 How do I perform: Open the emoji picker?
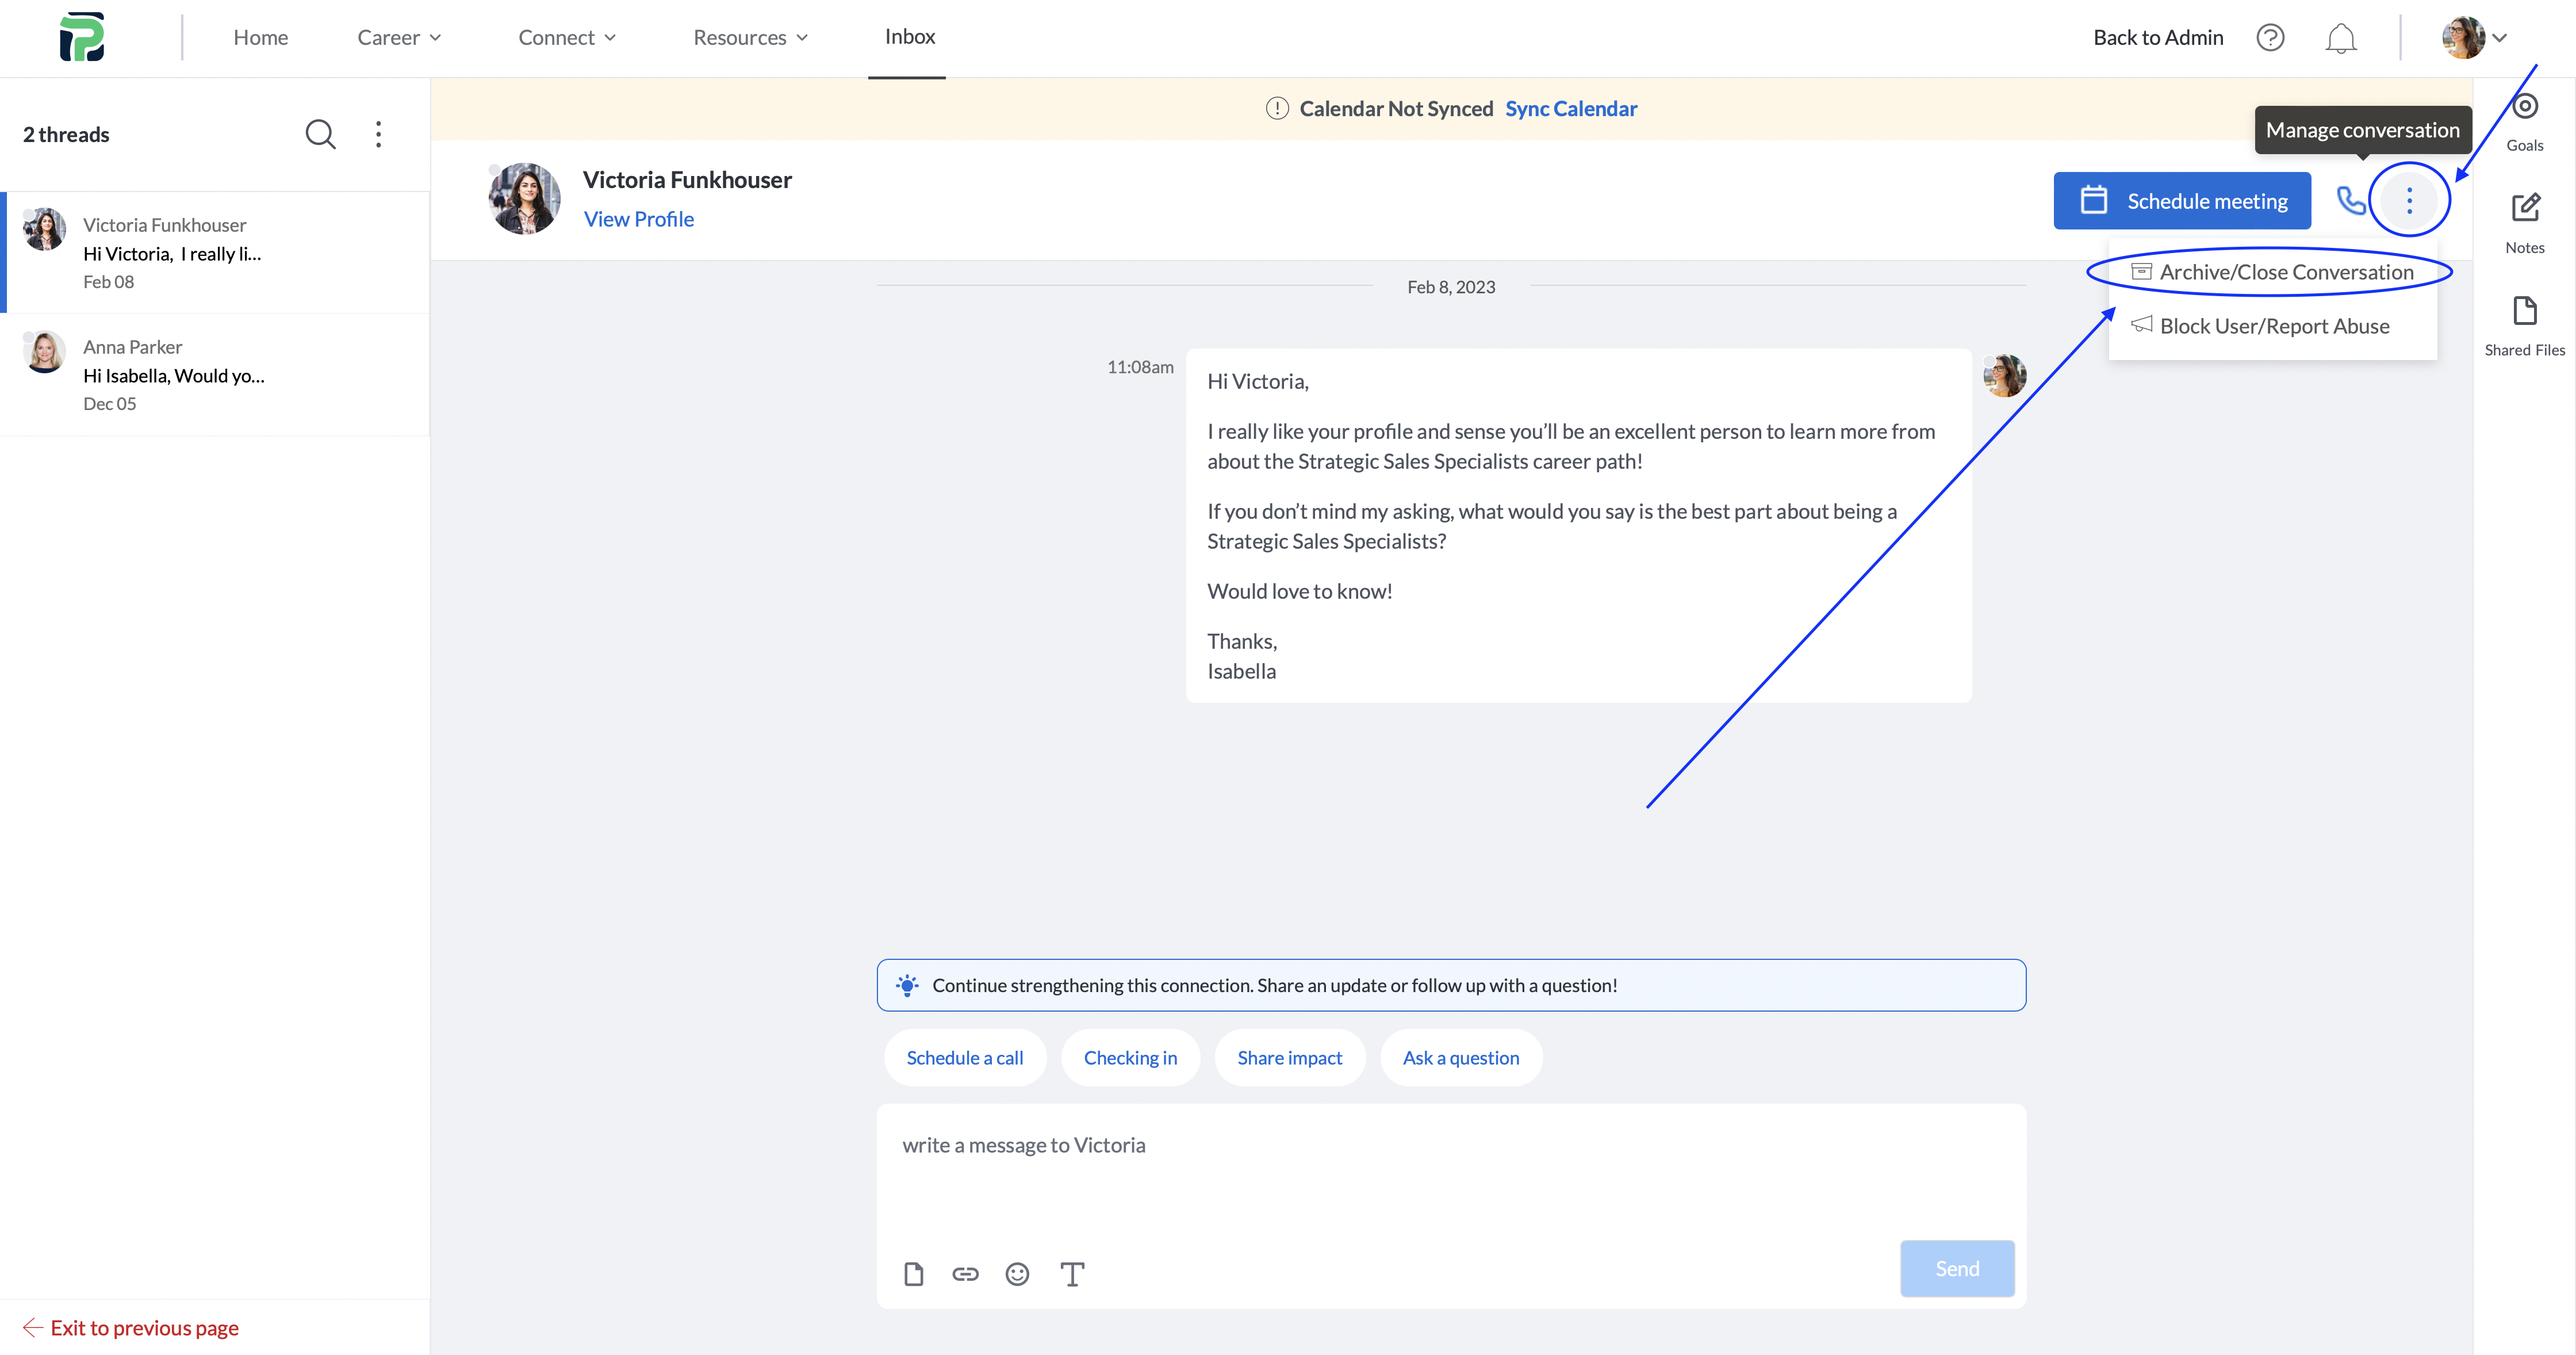(1017, 1273)
